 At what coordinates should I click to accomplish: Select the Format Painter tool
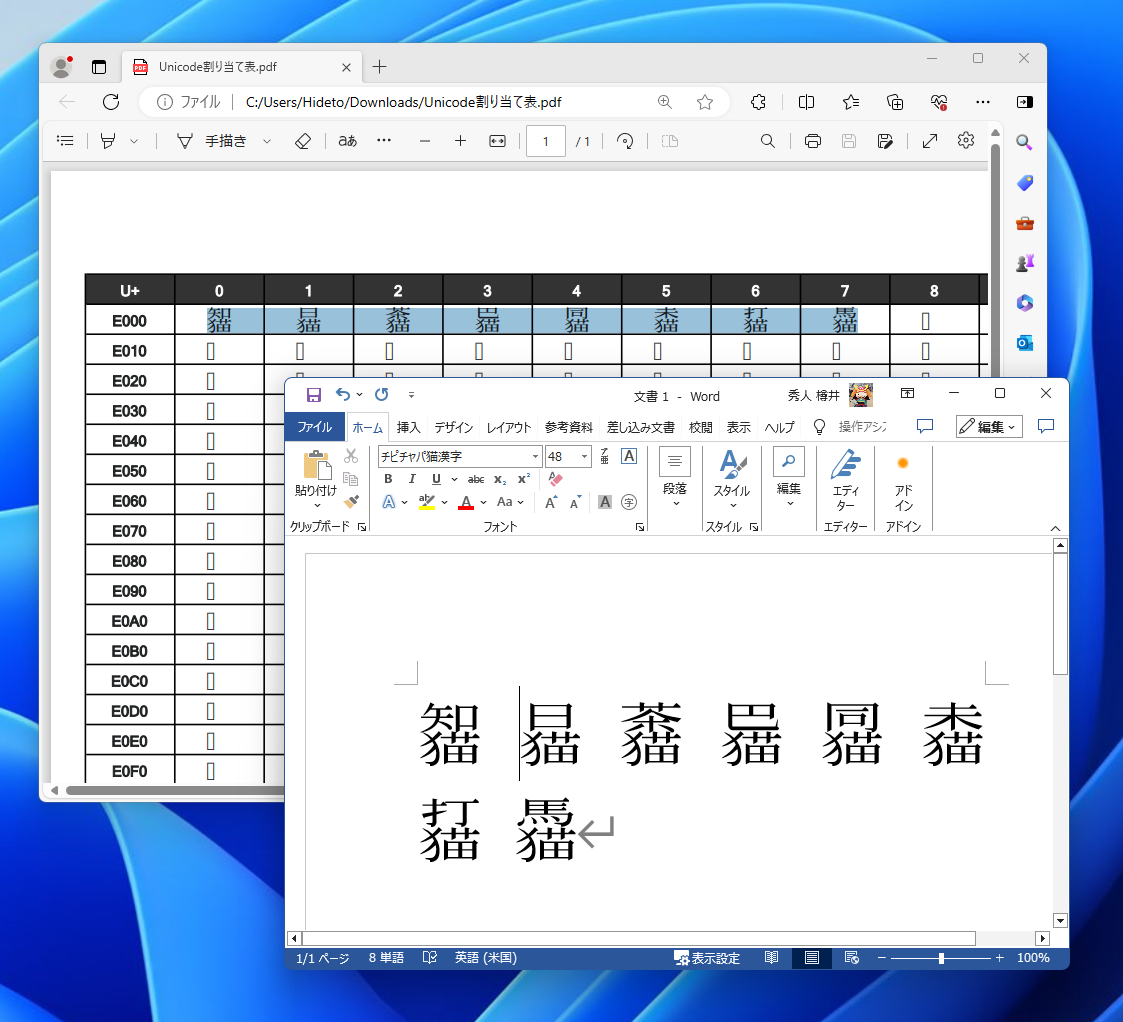point(352,501)
